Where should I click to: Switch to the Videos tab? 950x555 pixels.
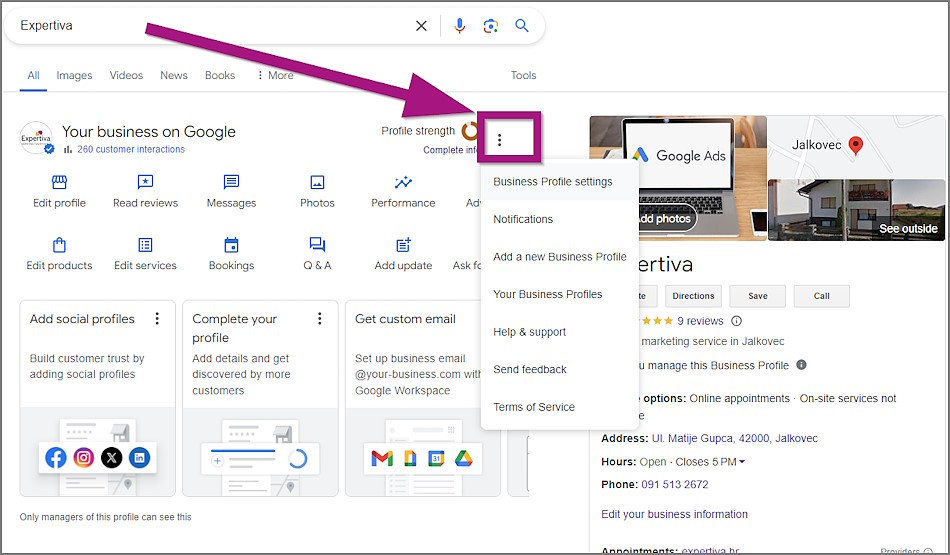point(126,75)
